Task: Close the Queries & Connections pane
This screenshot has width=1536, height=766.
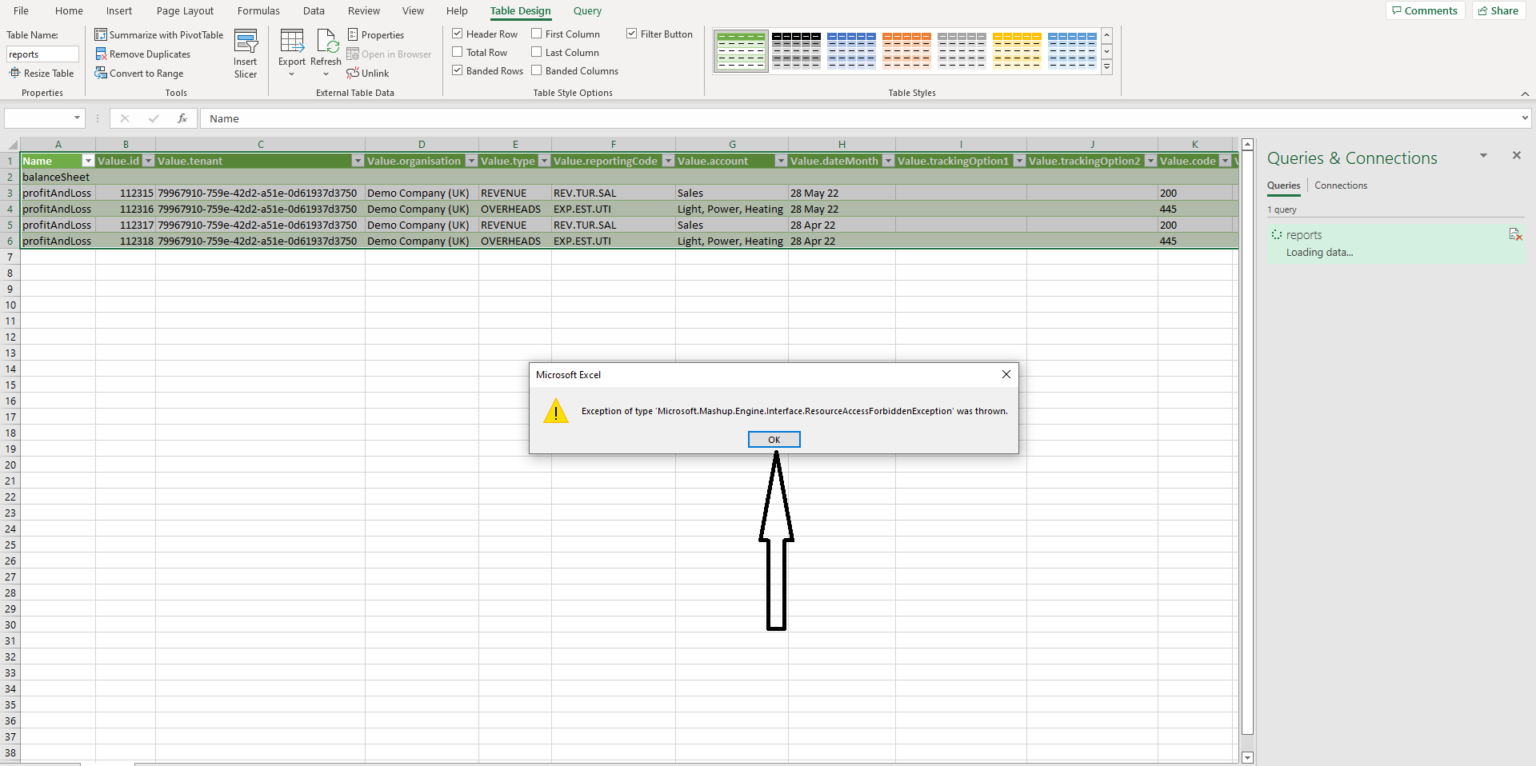Action: click(x=1516, y=156)
